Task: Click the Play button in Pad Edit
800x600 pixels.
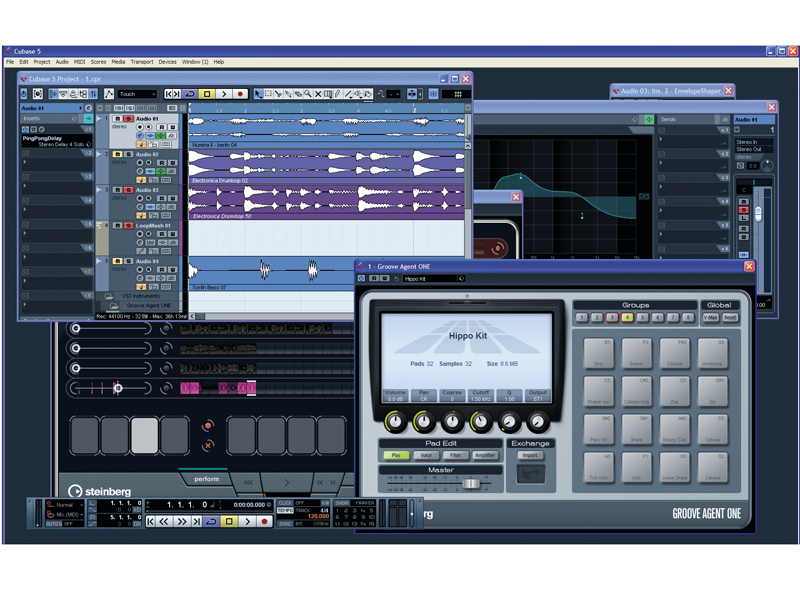Action: click(396, 456)
